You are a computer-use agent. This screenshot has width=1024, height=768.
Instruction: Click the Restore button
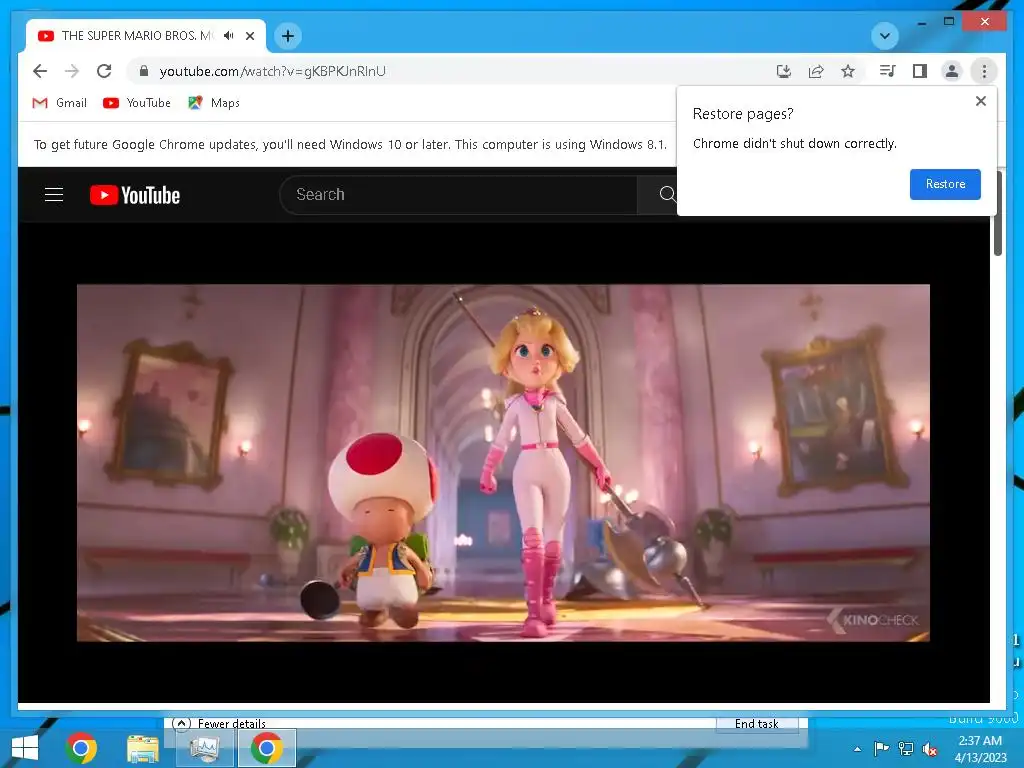tap(945, 184)
